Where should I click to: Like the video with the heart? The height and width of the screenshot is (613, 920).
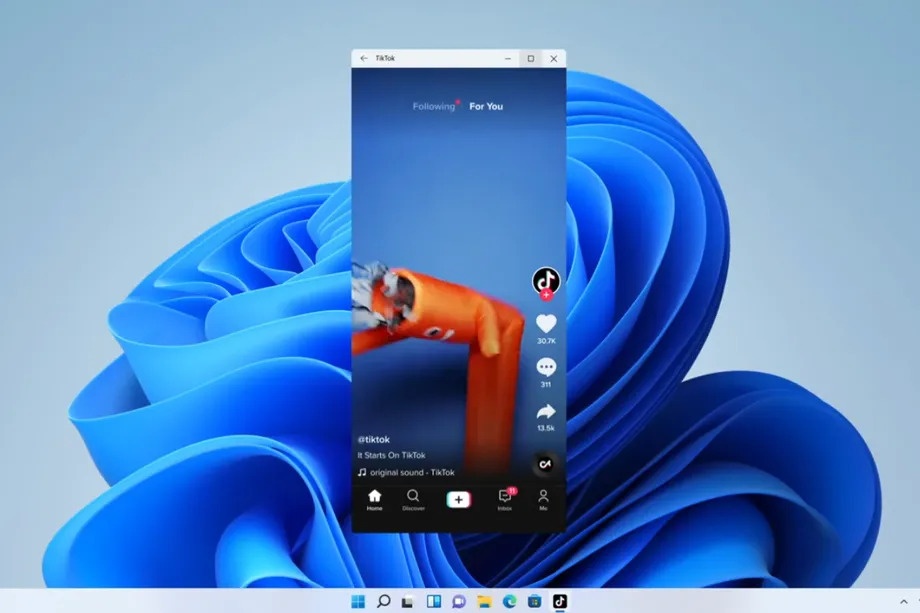coord(545,324)
